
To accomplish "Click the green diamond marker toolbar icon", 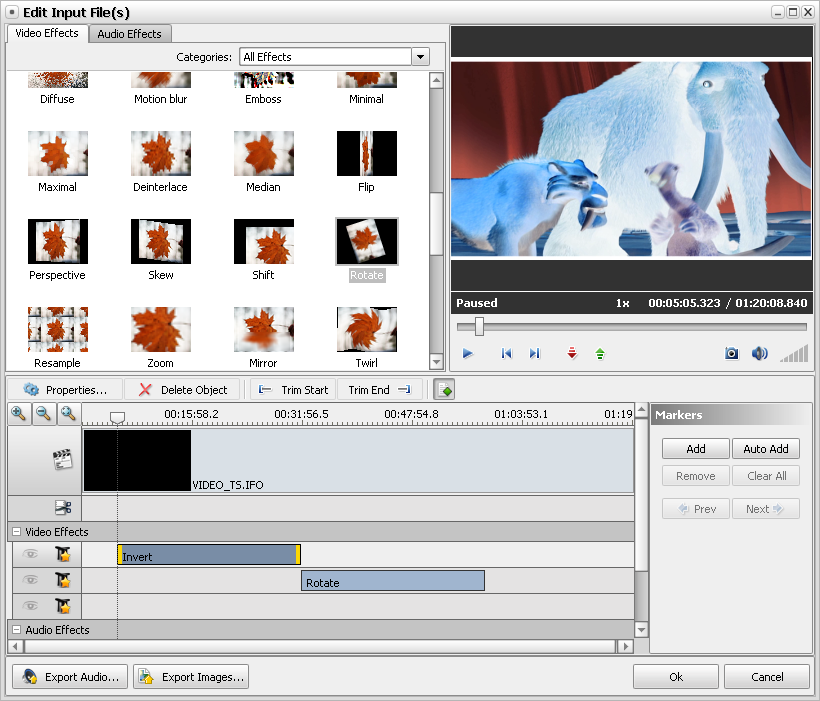I will [x=444, y=390].
